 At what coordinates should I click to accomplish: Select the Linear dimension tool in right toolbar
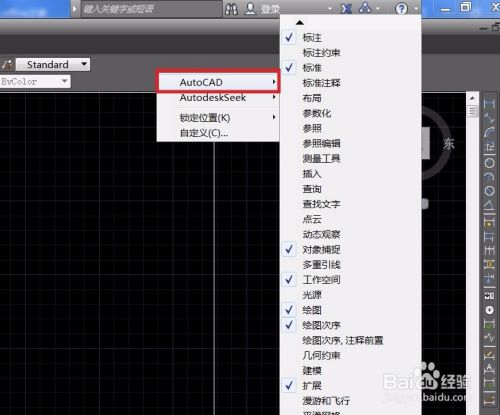pyautogui.click(x=489, y=104)
